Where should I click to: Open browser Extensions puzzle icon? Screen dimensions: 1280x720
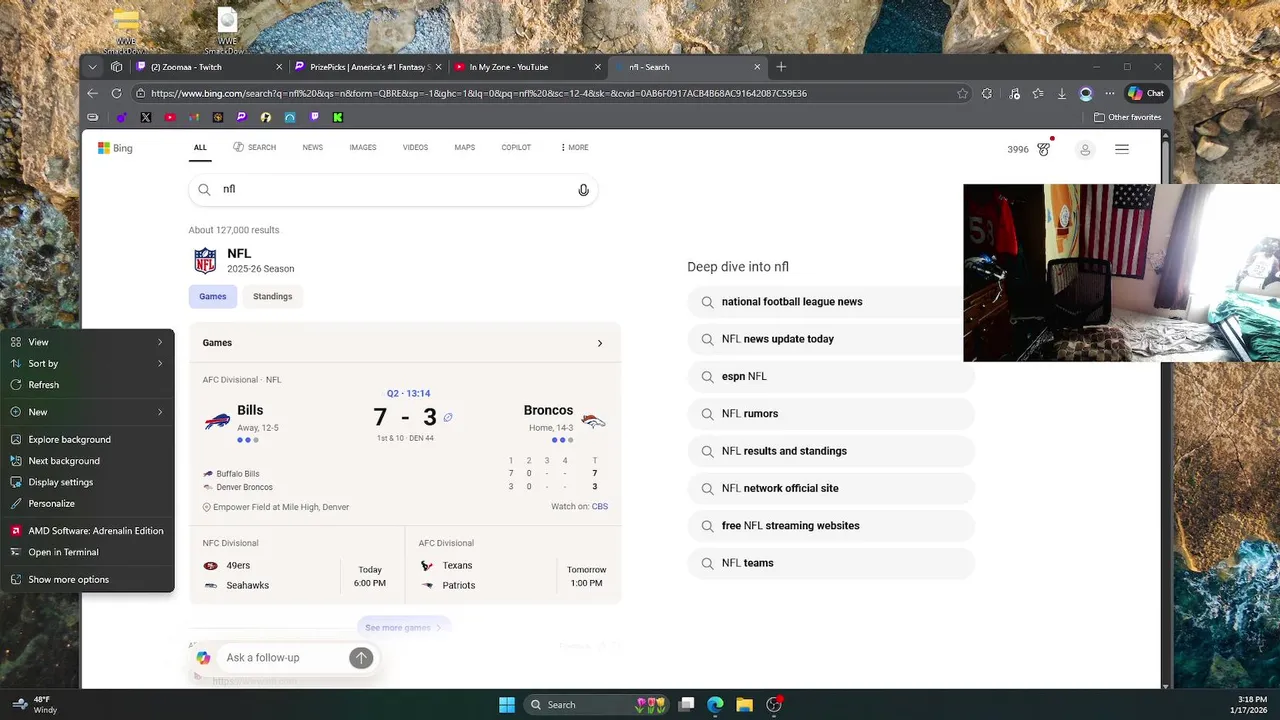[x=987, y=93]
